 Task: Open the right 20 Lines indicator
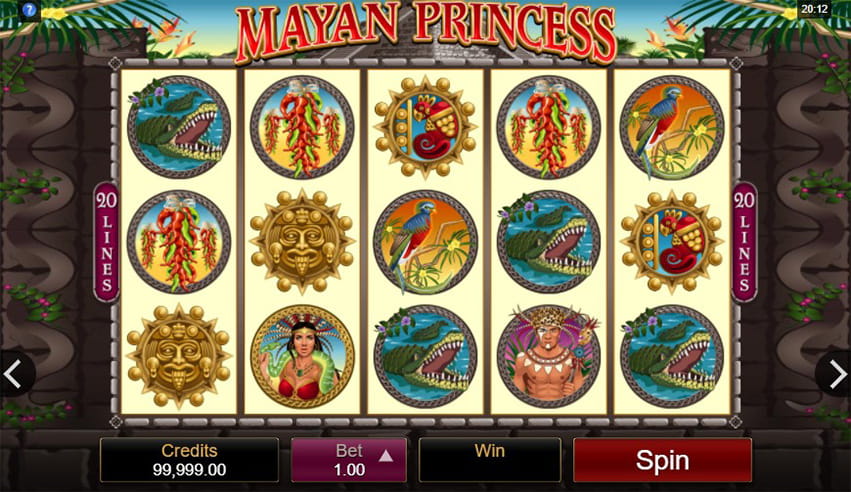pos(744,242)
